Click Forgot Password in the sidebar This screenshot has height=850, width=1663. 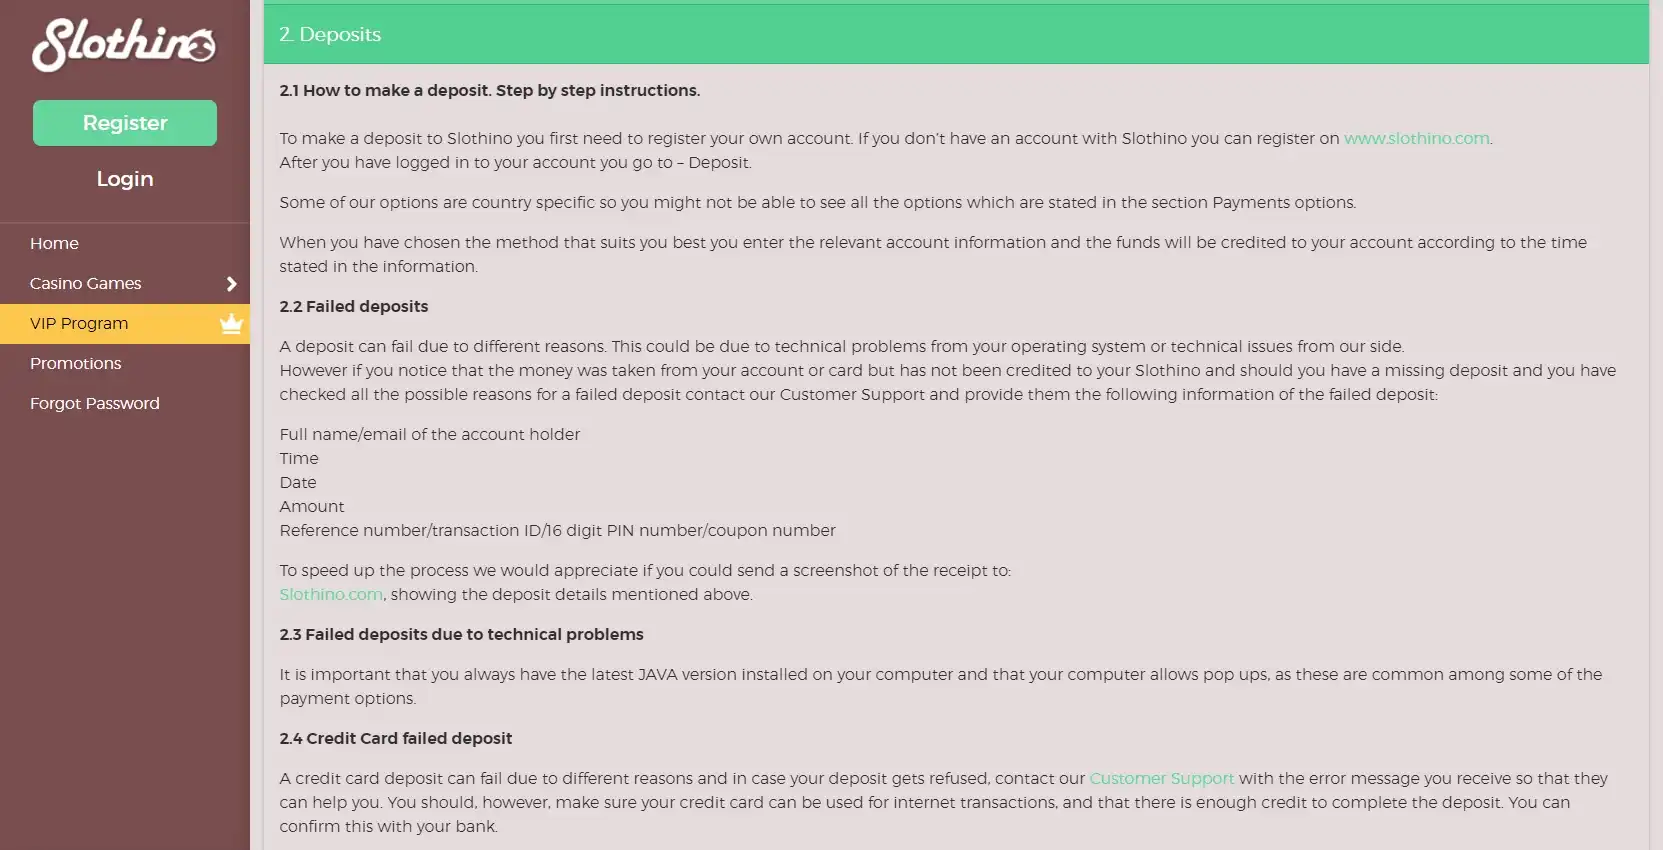tap(95, 403)
